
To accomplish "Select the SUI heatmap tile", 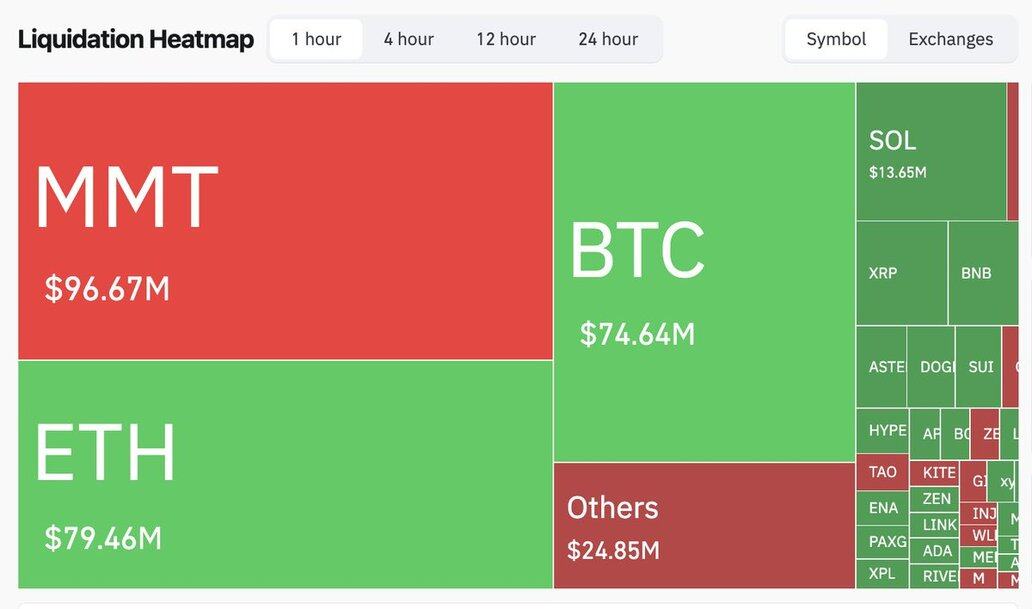I will tap(980, 367).
